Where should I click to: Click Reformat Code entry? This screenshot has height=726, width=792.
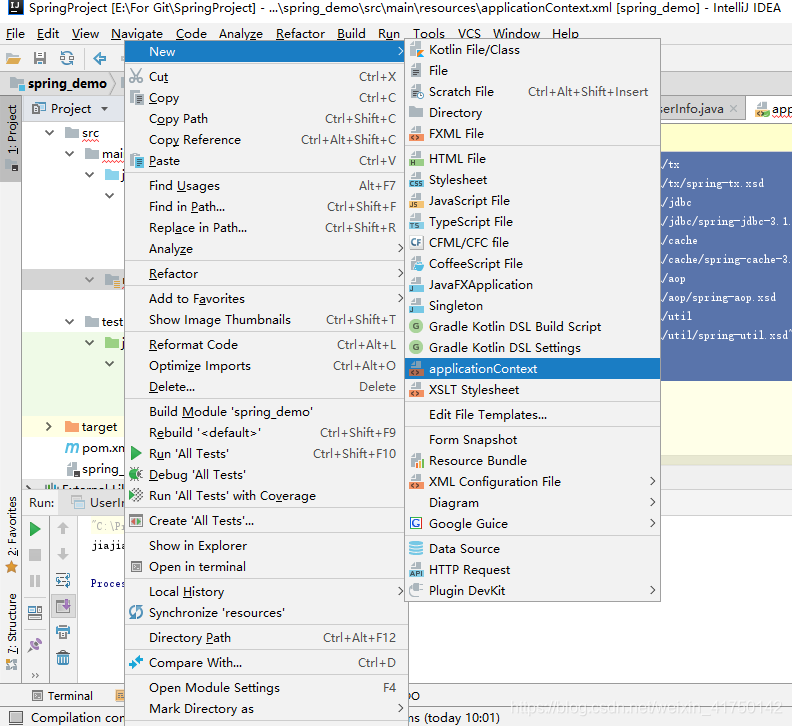(265, 345)
